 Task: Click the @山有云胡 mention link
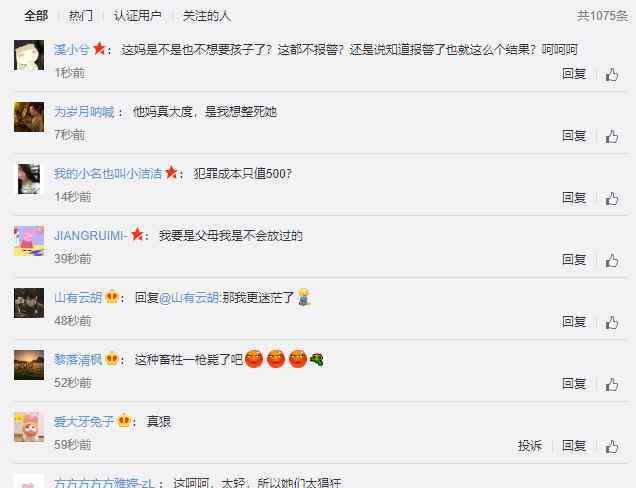click(189, 298)
